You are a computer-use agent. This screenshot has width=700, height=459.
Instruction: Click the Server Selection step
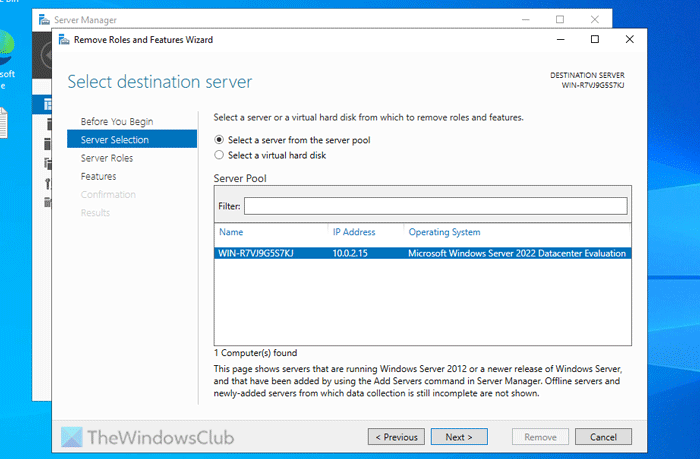coord(114,140)
